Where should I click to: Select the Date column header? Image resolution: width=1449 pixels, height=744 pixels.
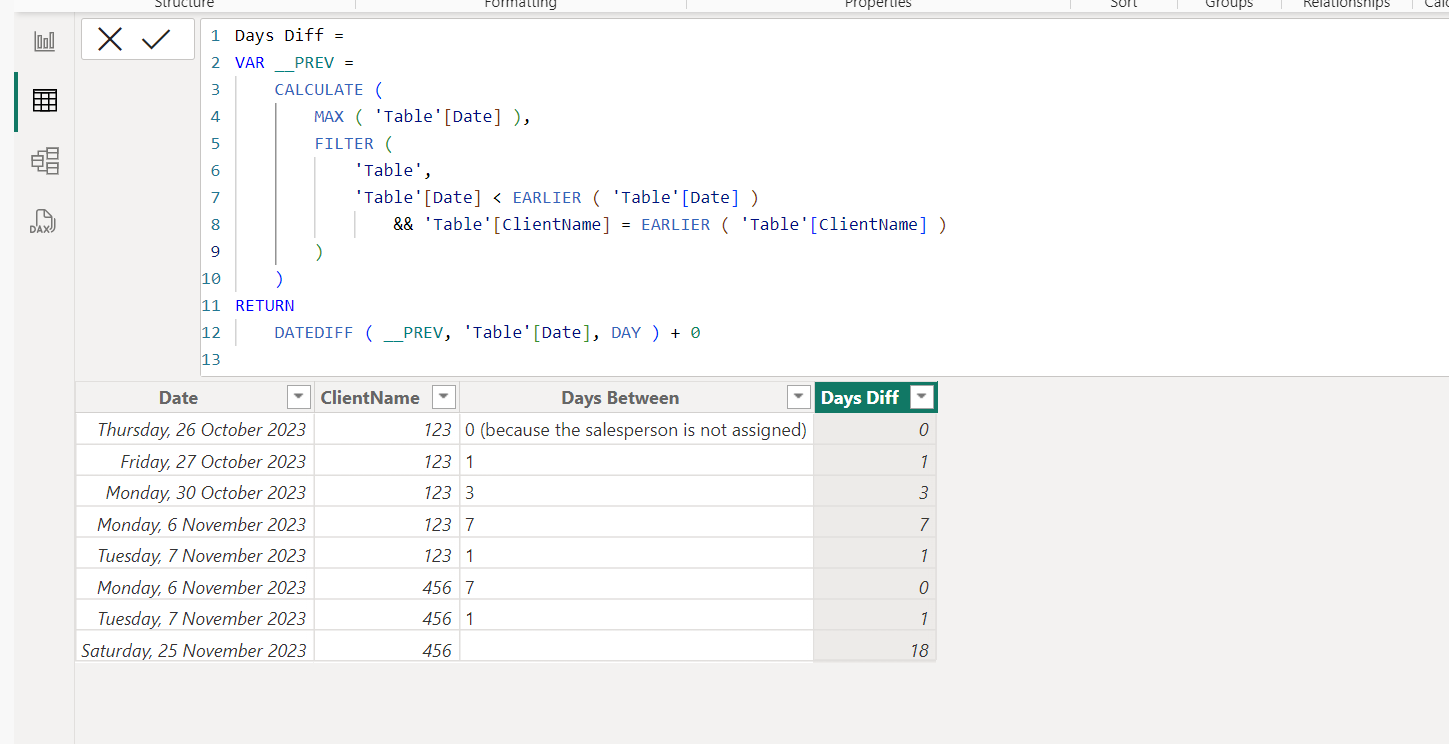click(178, 398)
